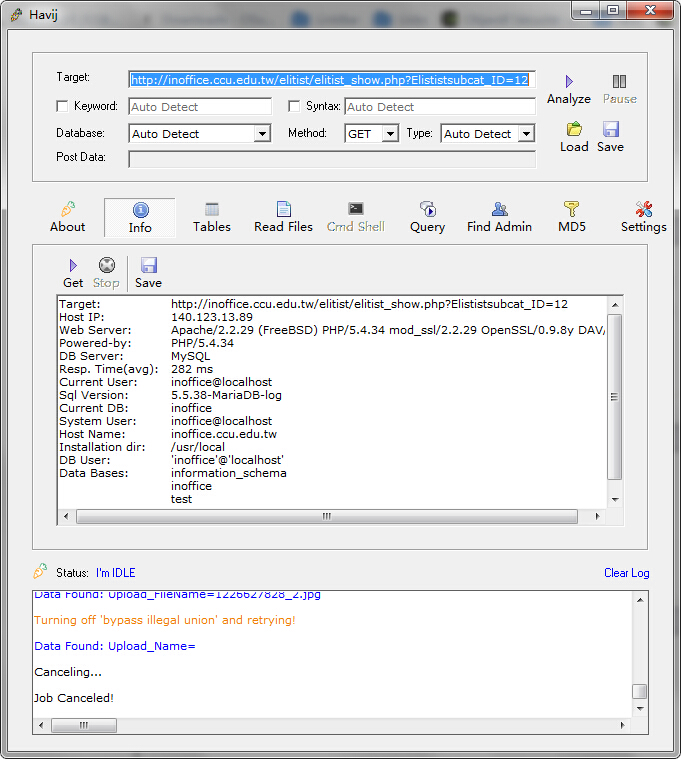Click the About text label
The width and height of the screenshot is (681, 759).
coord(68,227)
